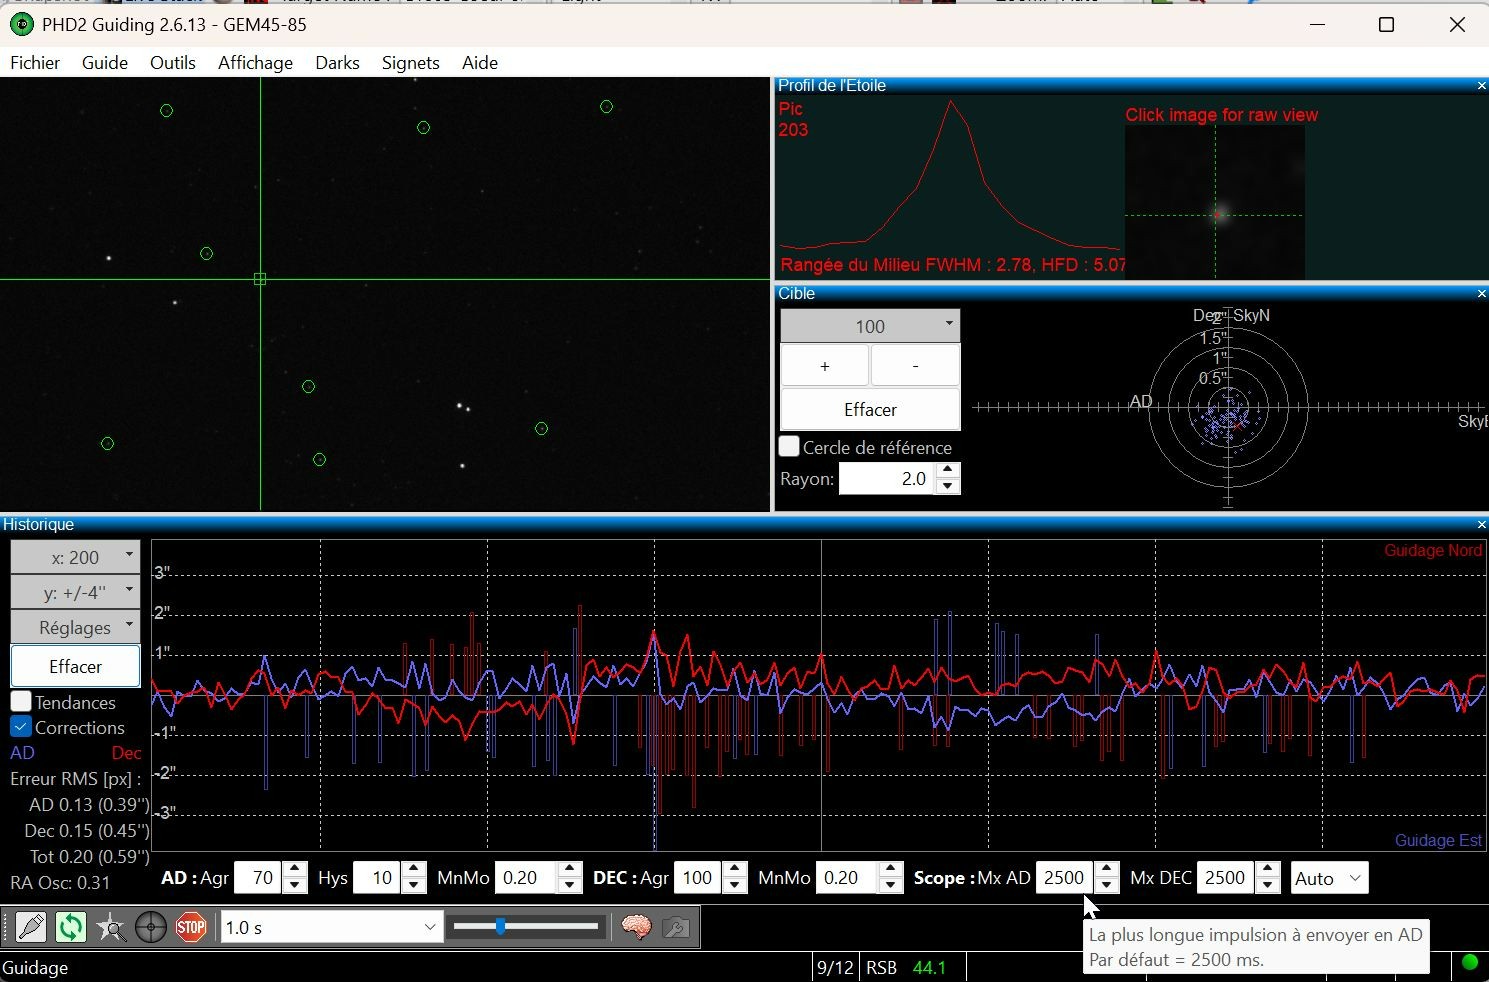Toggle Cercle de référence checkbox
The height and width of the screenshot is (982, 1489).
tap(789, 447)
